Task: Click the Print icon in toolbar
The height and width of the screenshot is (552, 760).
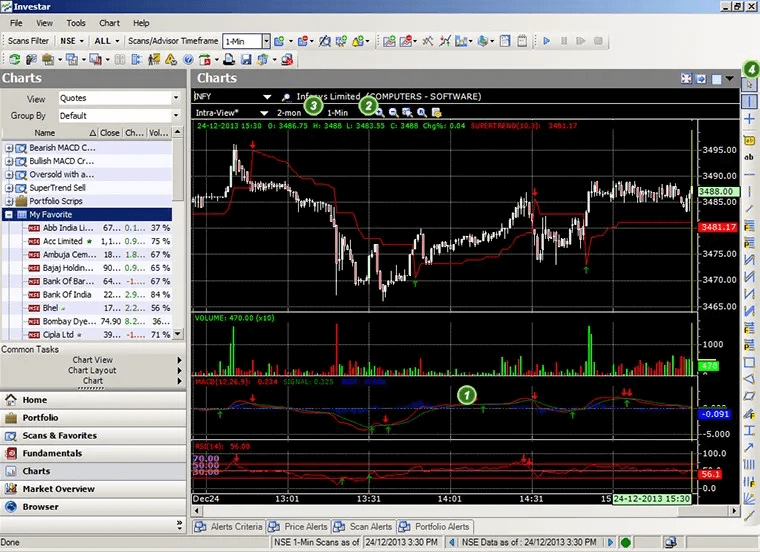Action: 229,59
